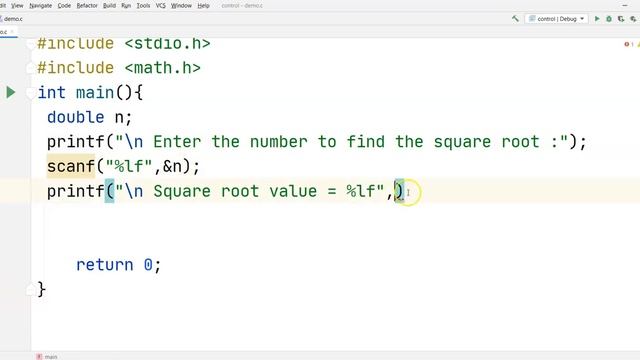Open the Window menu

click(x=181, y=6)
